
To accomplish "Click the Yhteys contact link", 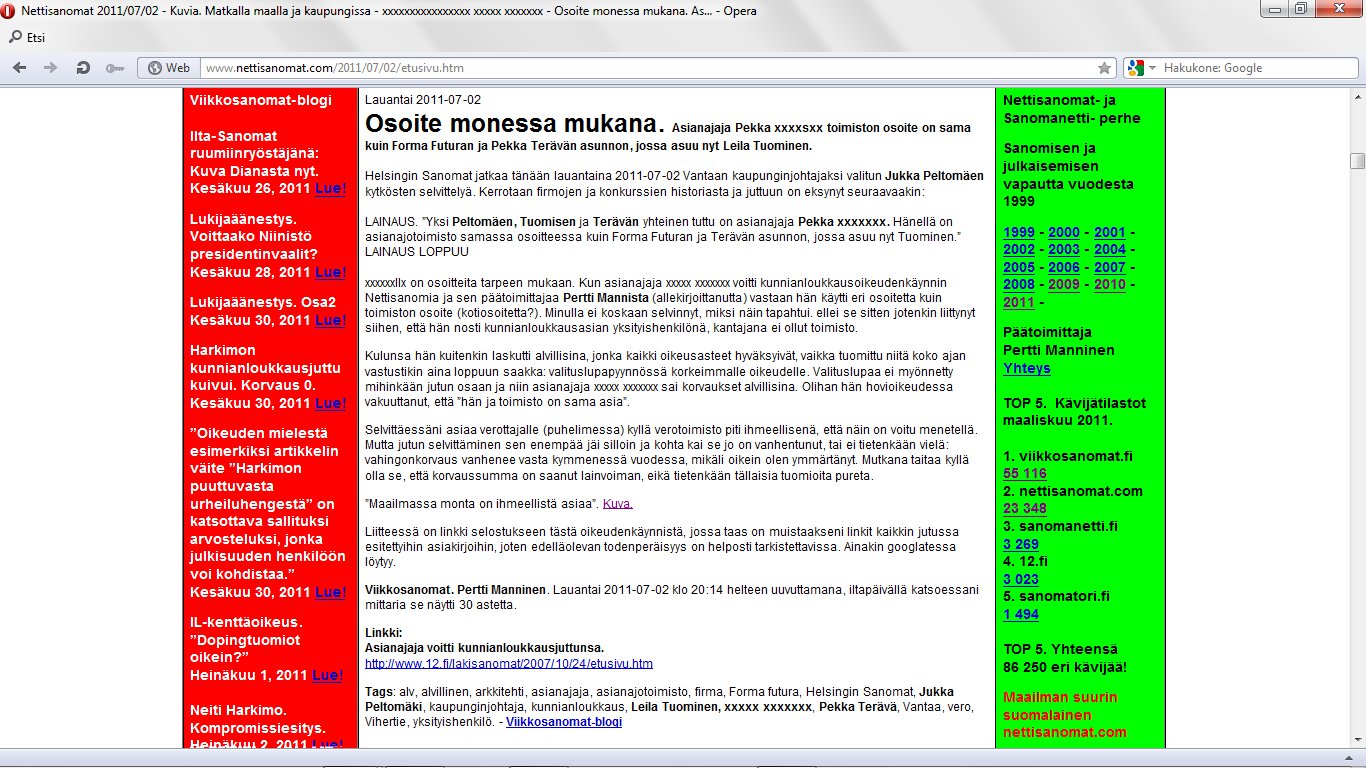I will click(1026, 368).
